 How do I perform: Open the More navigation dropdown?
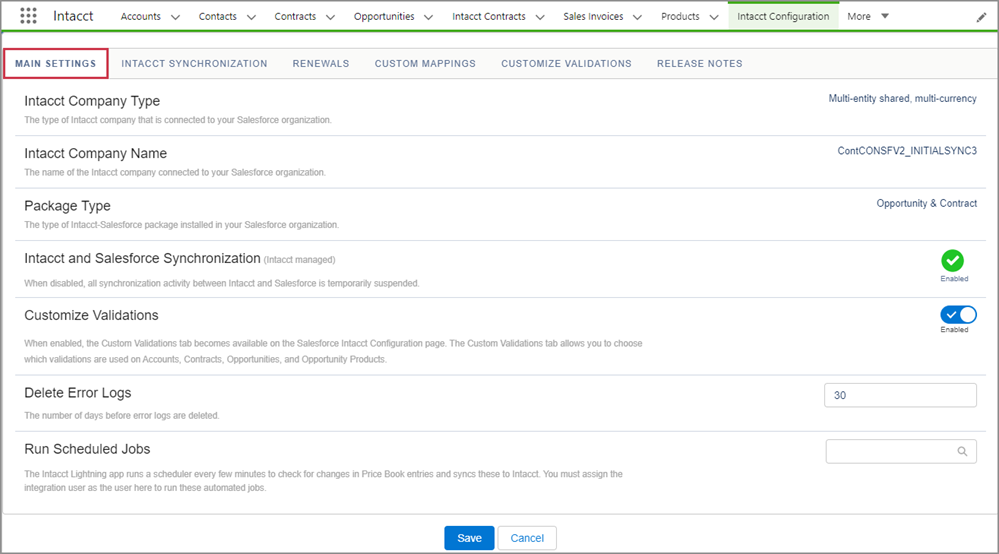(x=868, y=17)
